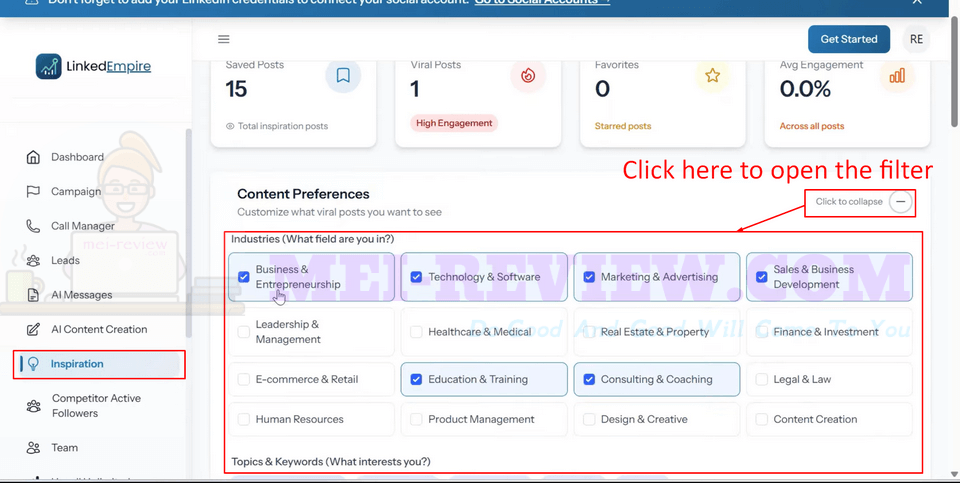Check E-commerce & Retail
Screen dimensions: 960x483
(x=244, y=380)
